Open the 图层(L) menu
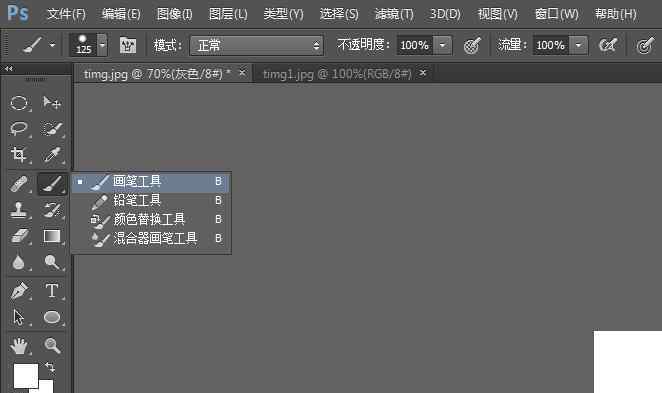662x393 pixels. [228, 14]
